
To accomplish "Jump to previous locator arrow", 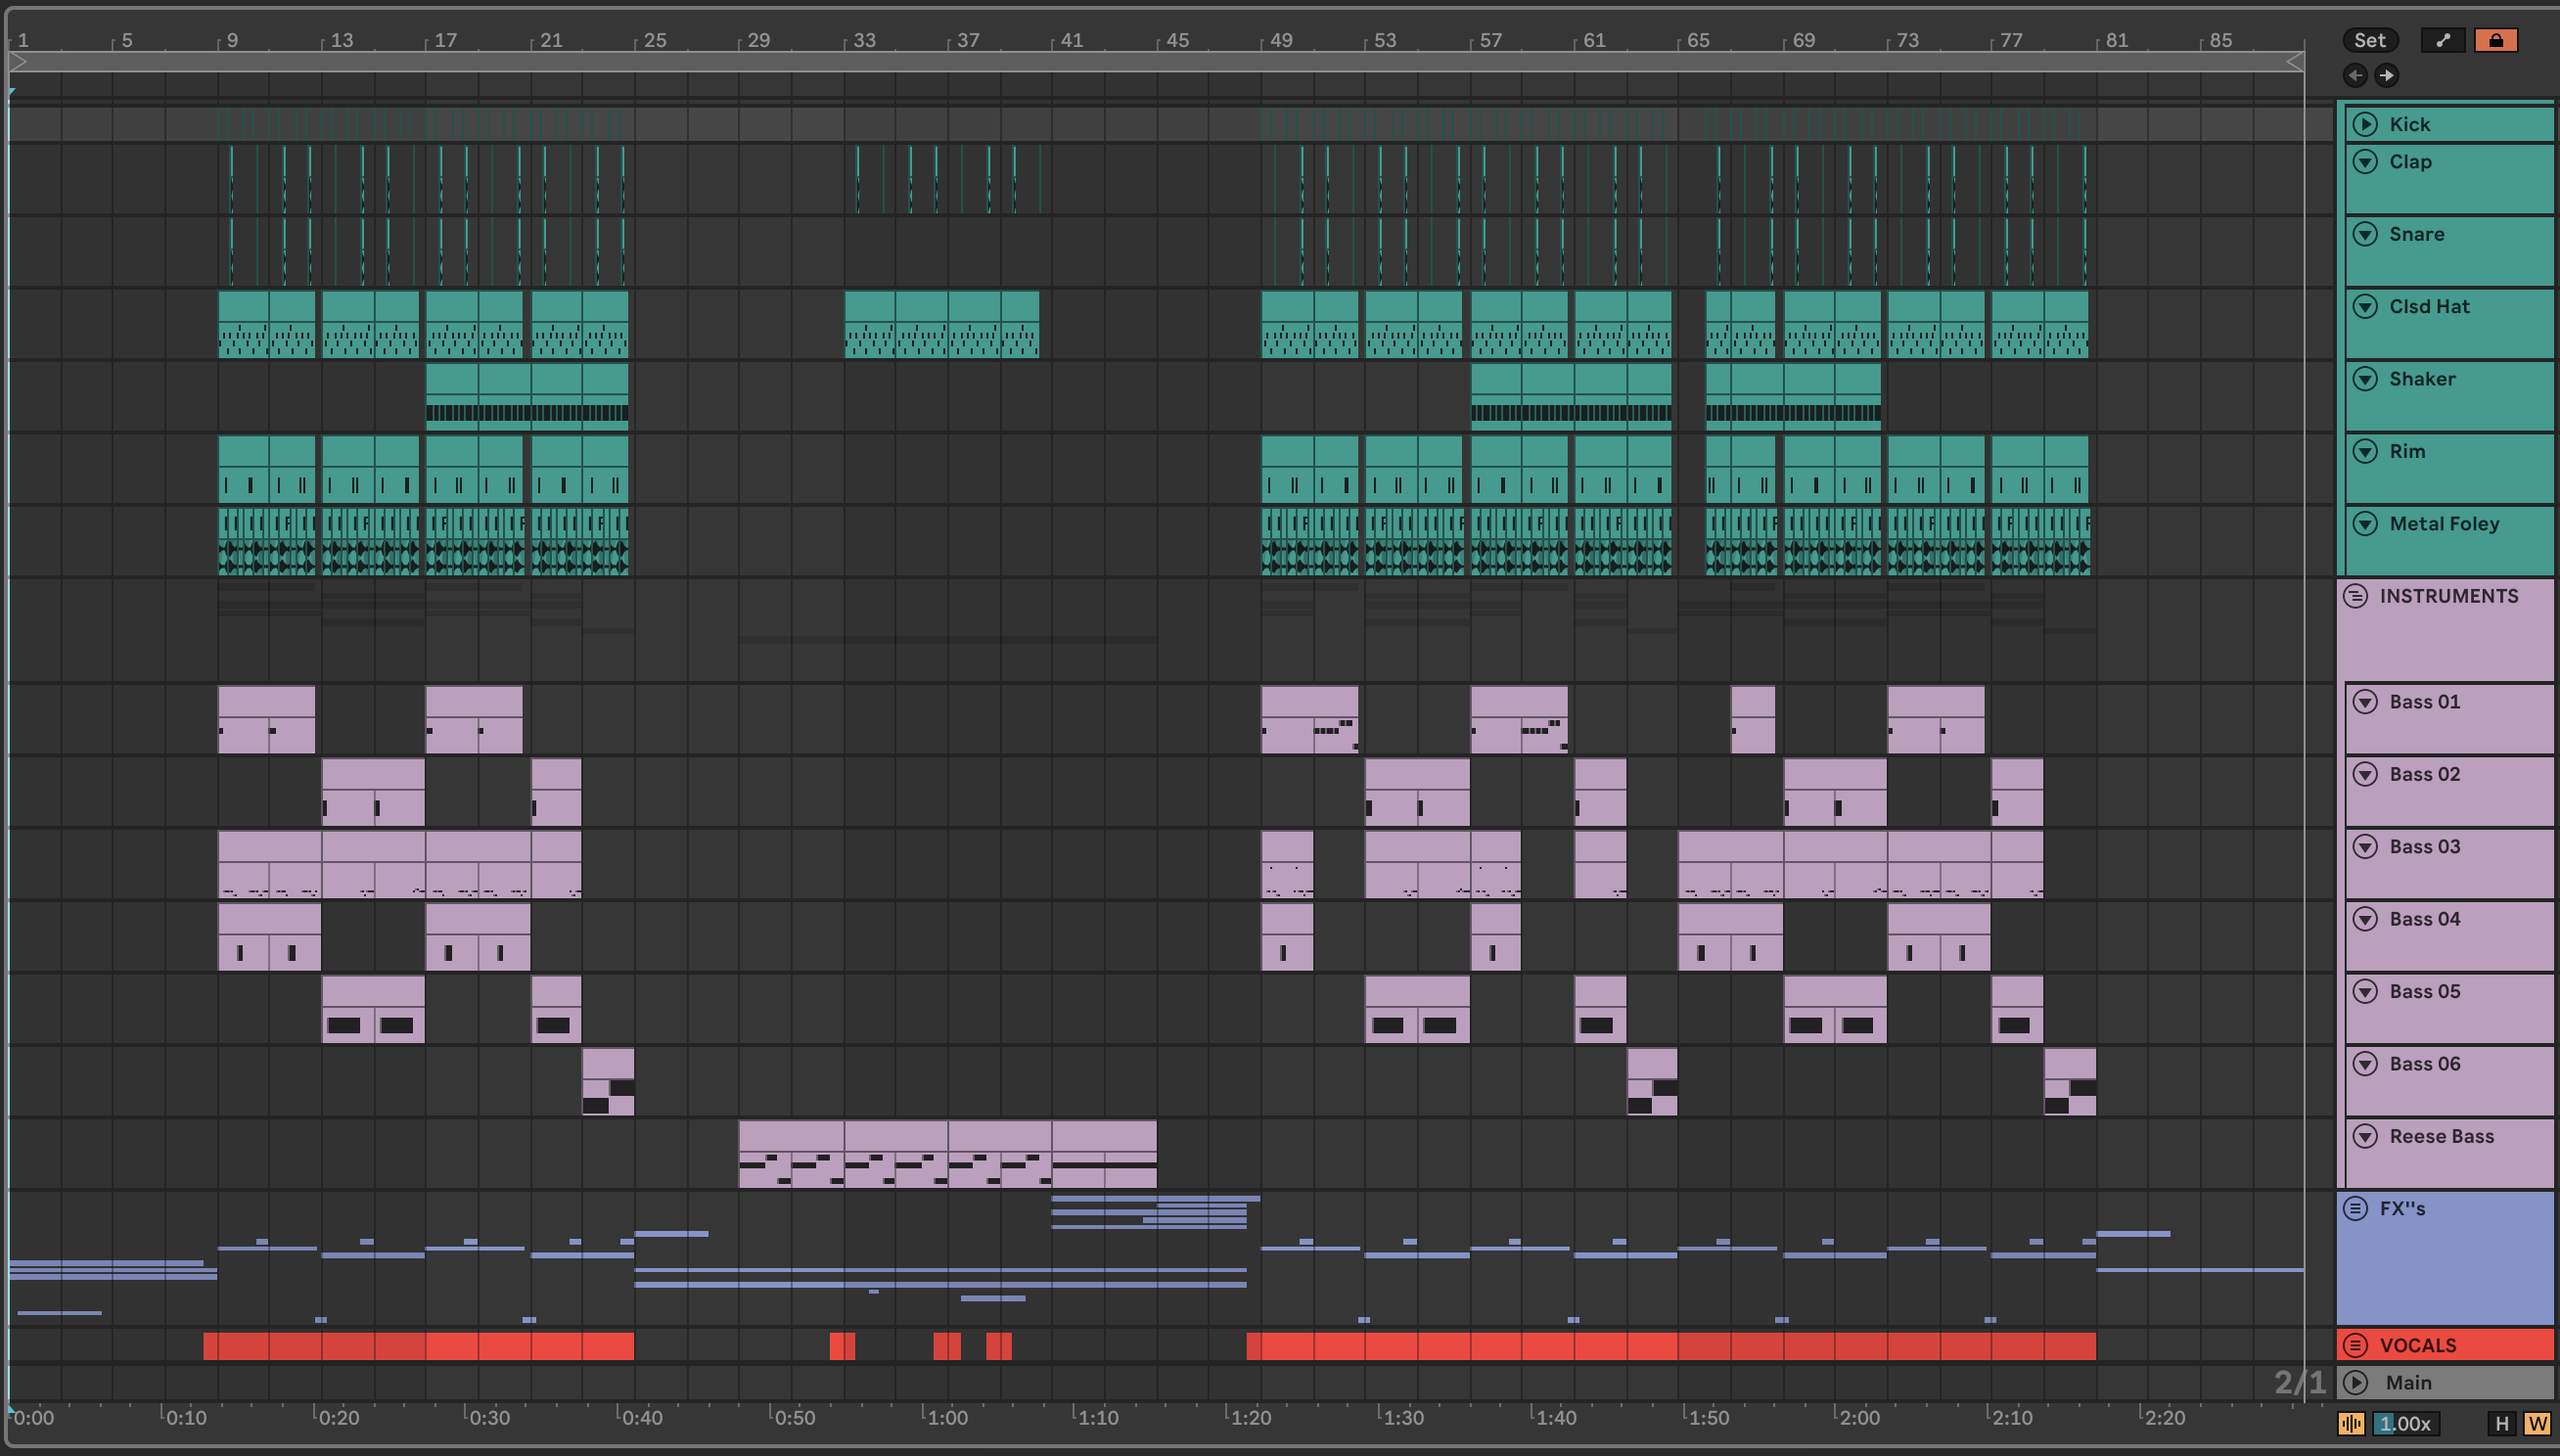I will pyautogui.click(x=2355, y=75).
